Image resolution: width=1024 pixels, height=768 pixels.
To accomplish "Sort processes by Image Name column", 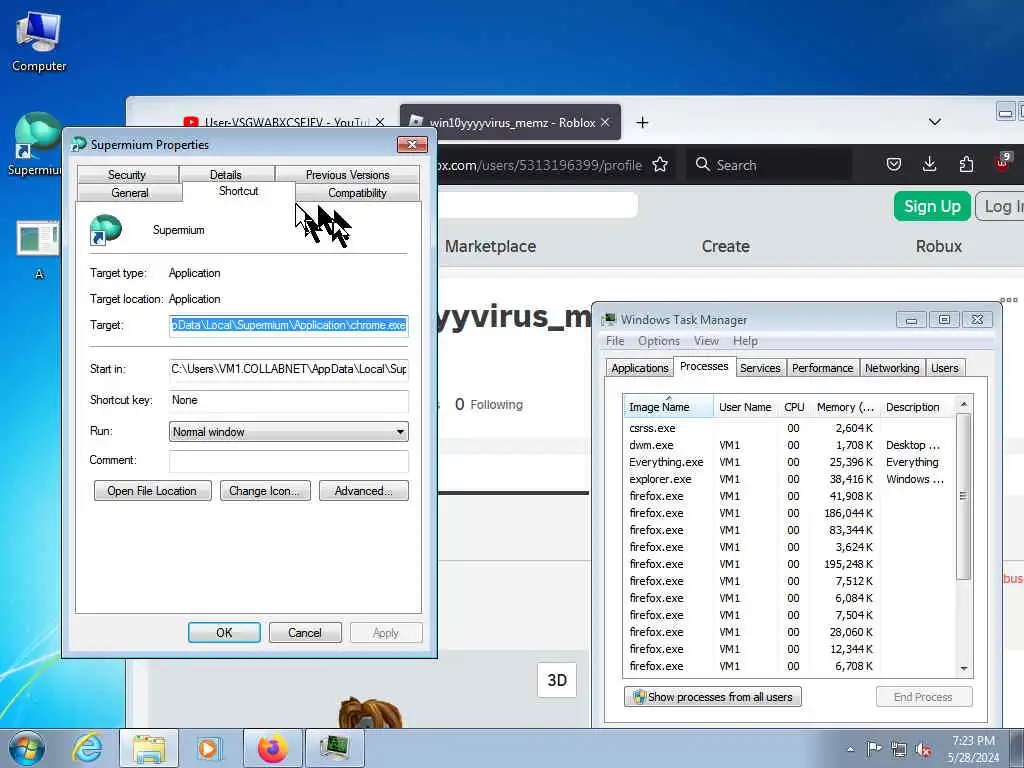I will (668, 407).
